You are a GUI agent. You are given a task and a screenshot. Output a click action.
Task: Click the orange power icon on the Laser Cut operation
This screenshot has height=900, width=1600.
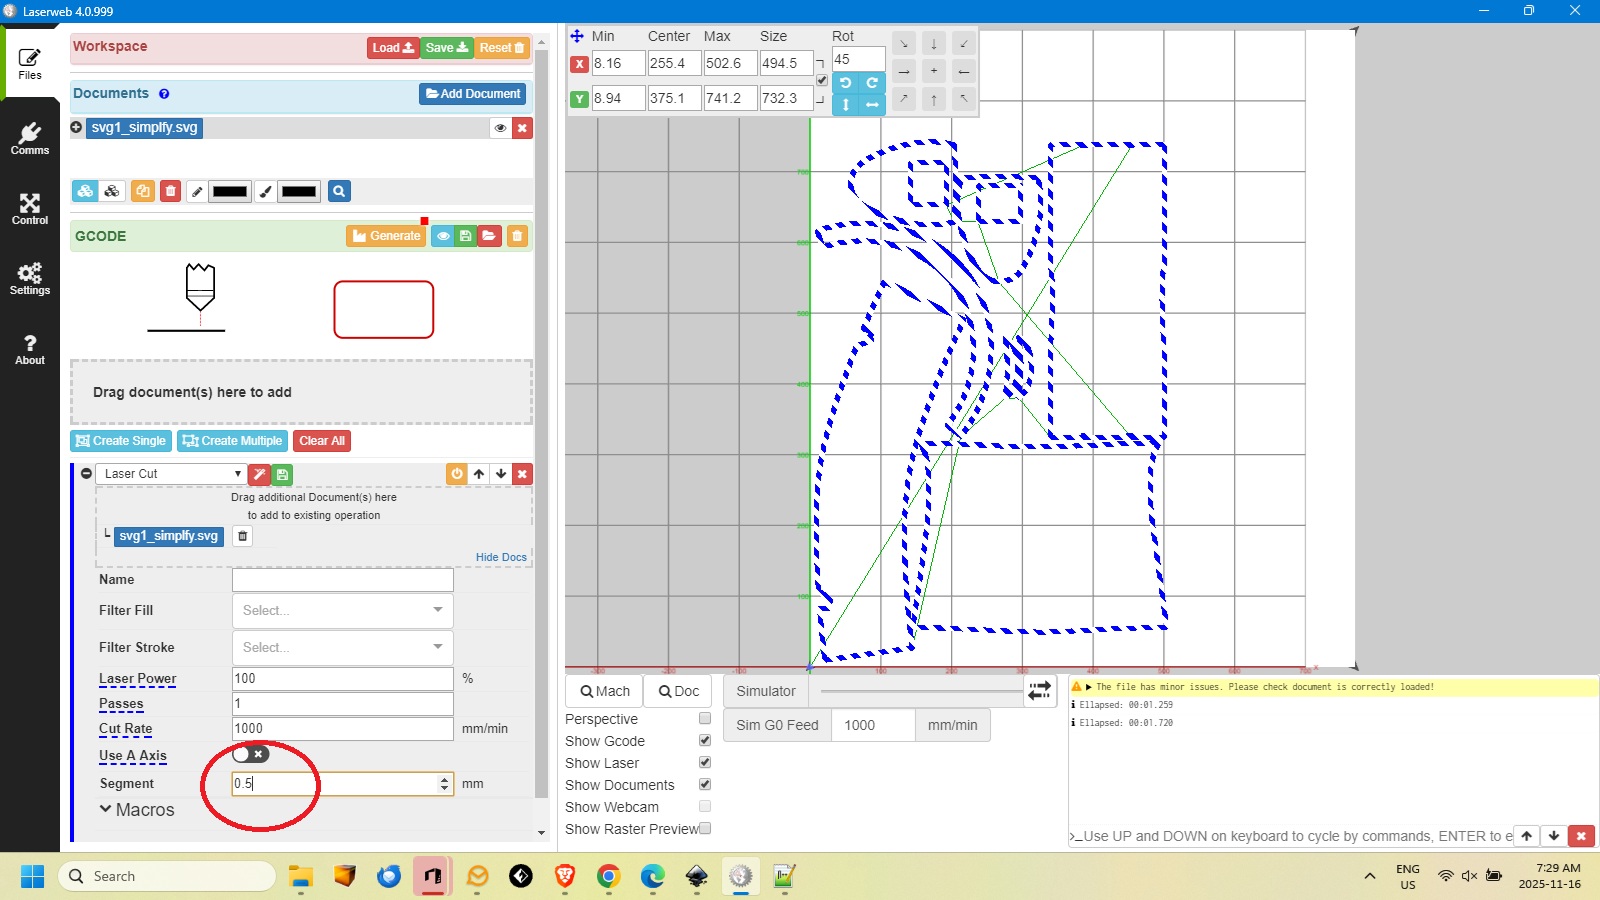point(457,474)
